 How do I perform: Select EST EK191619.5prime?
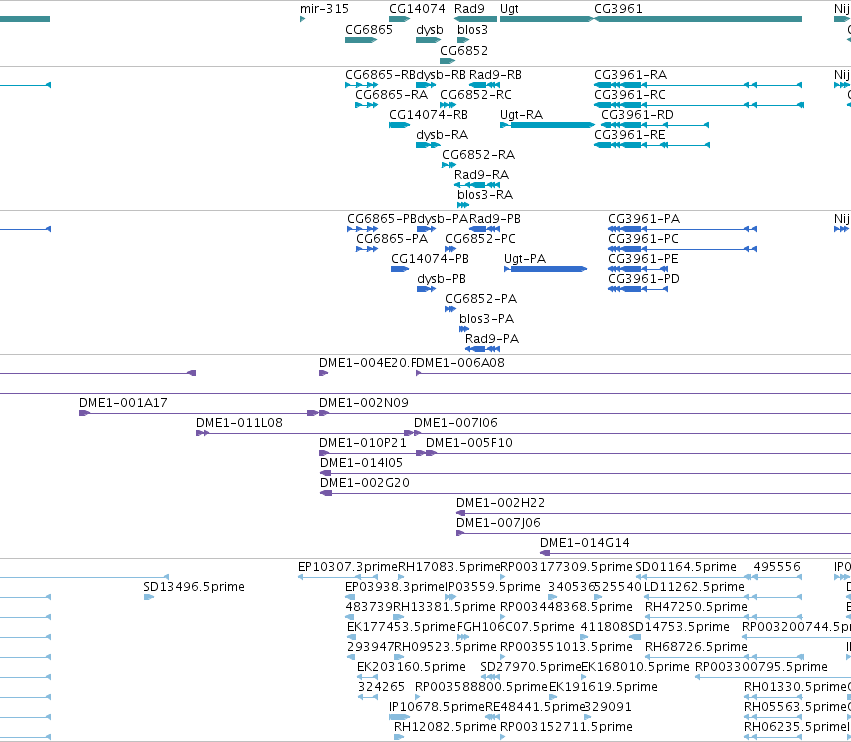point(552,697)
